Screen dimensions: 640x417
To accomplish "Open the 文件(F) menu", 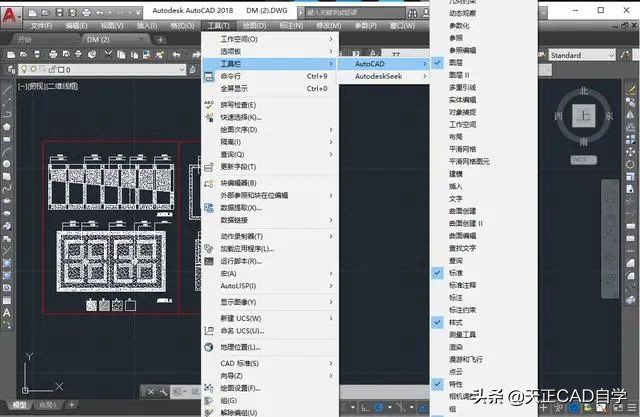I will [x=42, y=26].
